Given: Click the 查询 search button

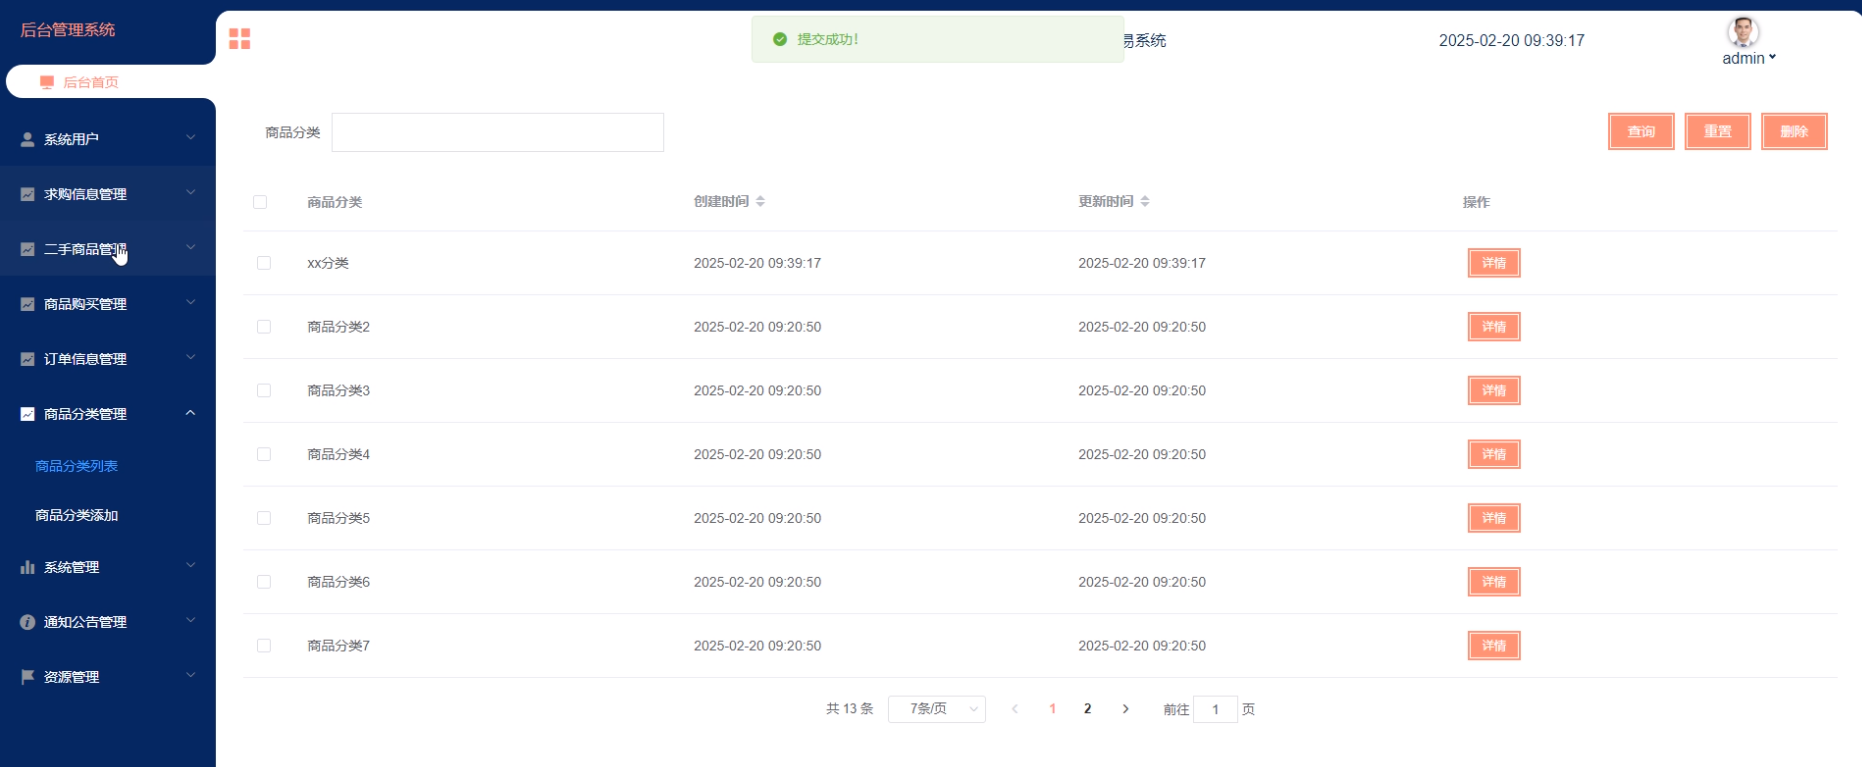Looking at the screenshot, I should pos(1641,131).
